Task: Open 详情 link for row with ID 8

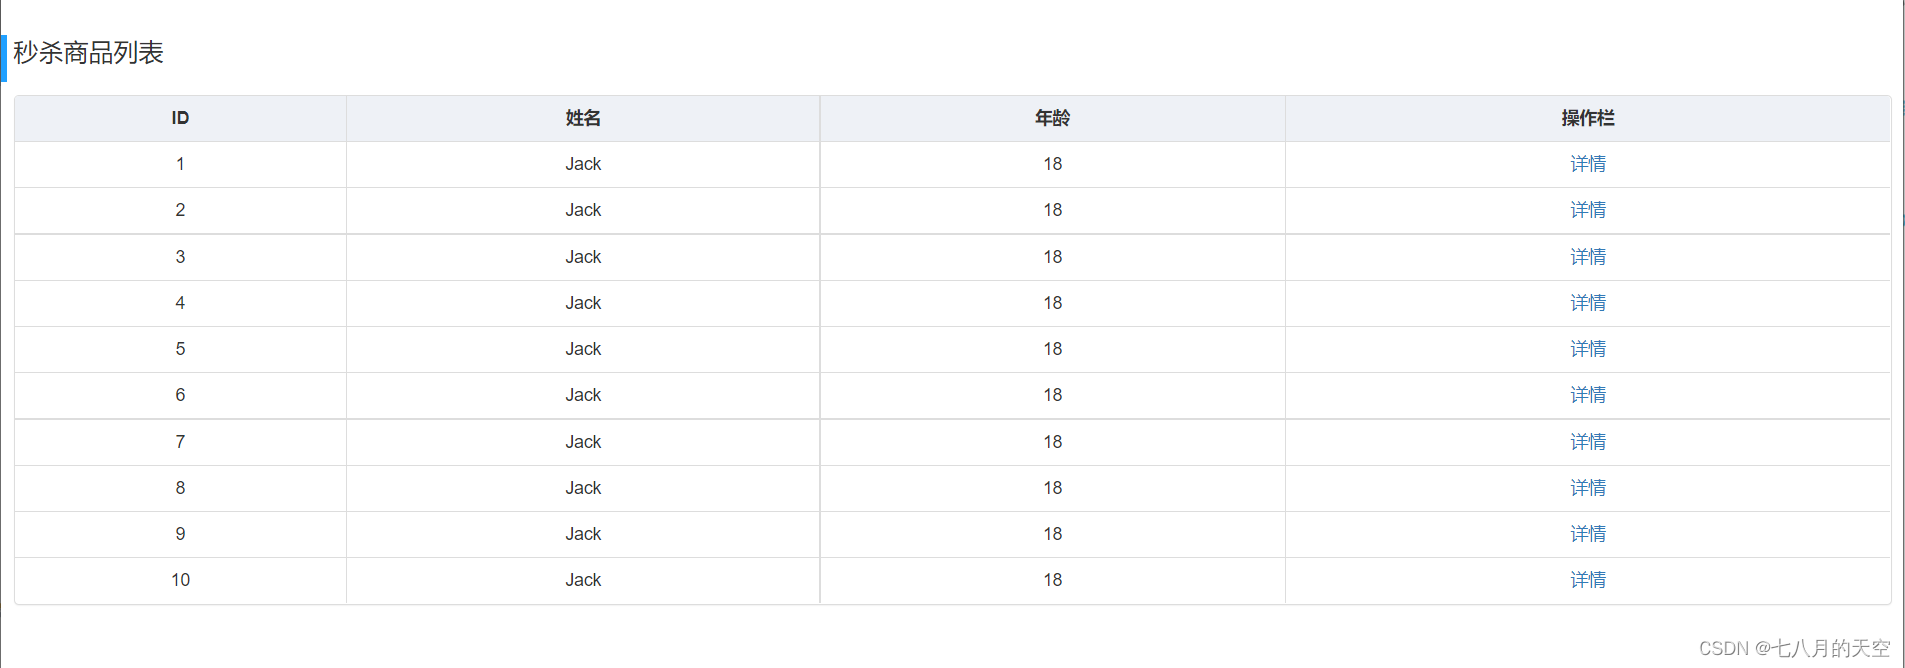Action: tap(1587, 488)
